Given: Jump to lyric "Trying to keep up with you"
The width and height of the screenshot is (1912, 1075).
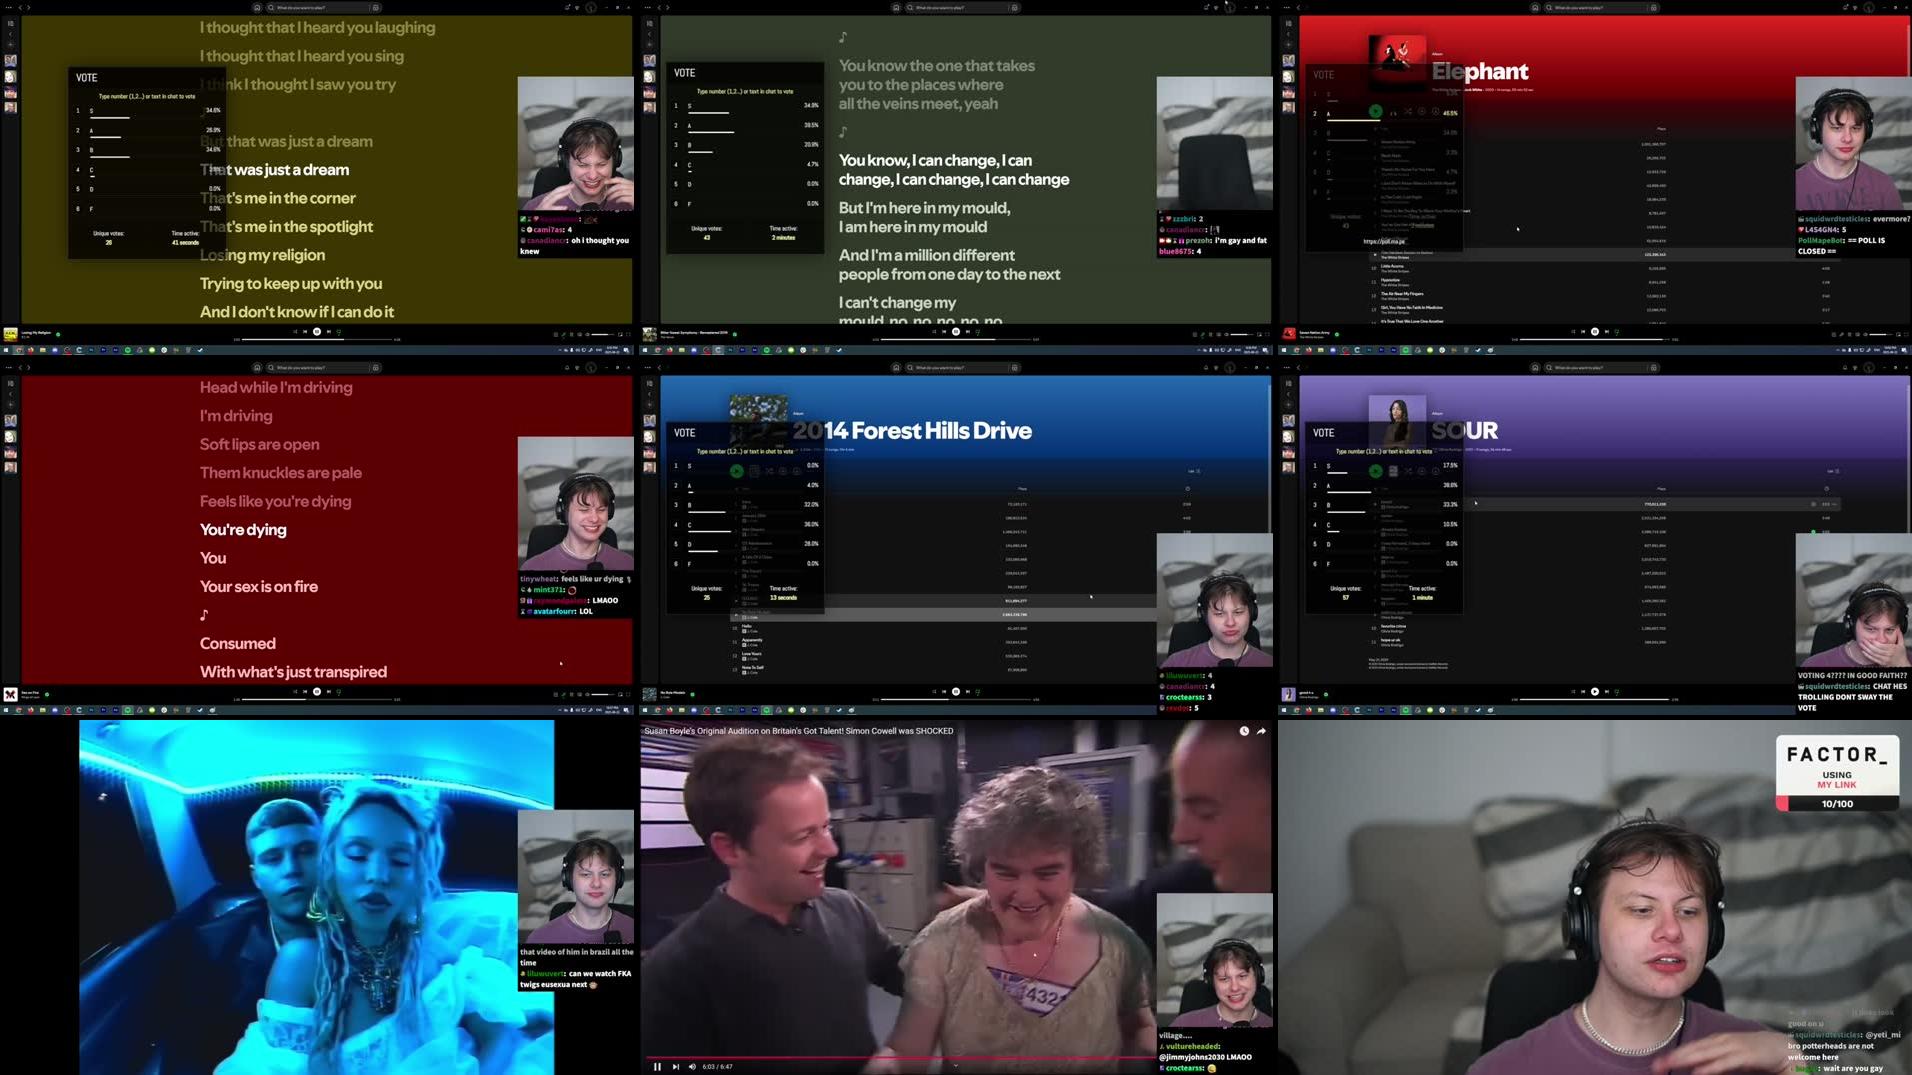Looking at the screenshot, I should 291,283.
